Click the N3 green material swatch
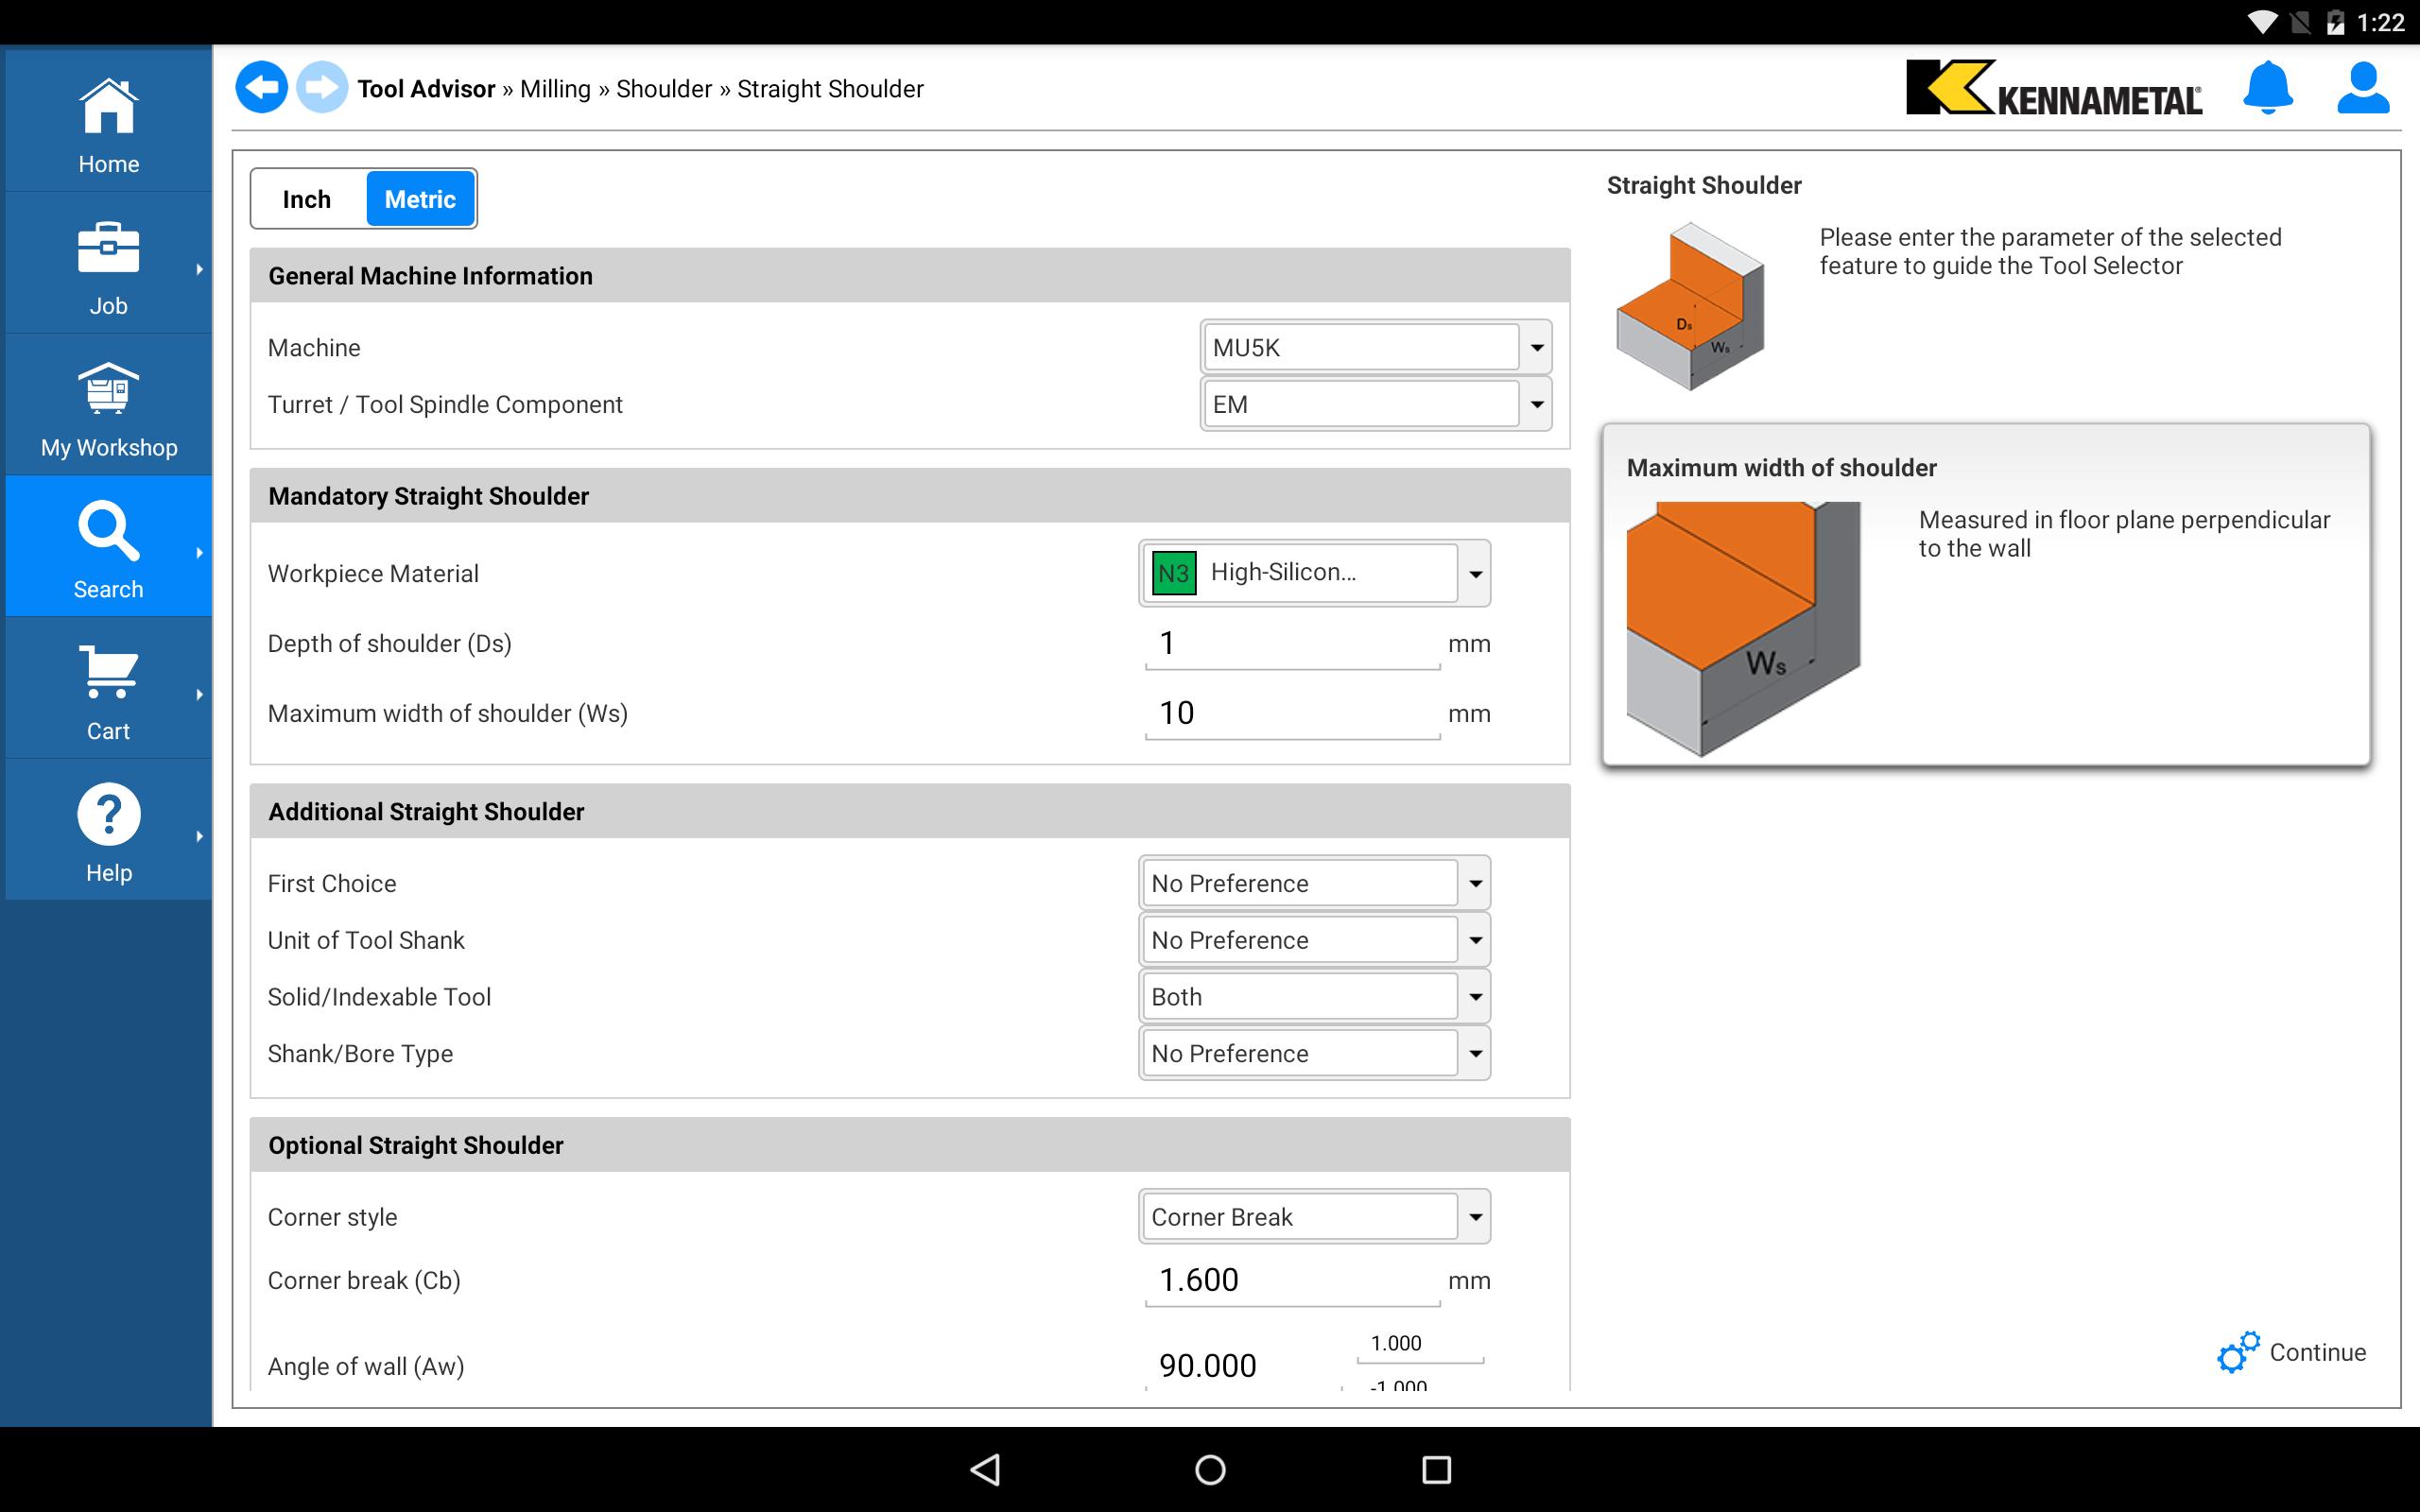Viewport: 2420px width, 1512px height. (x=1173, y=573)
